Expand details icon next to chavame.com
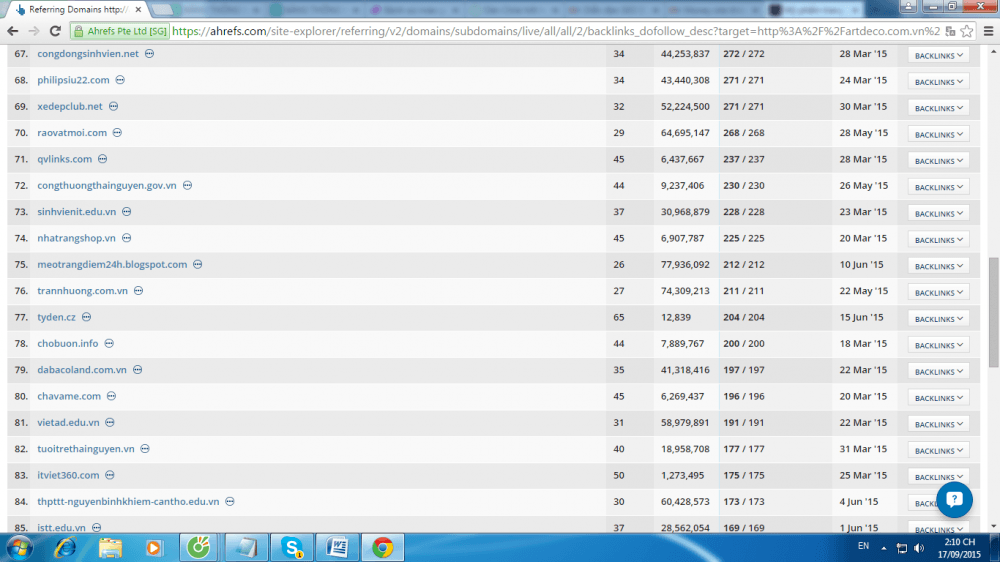This screenshot has width=1000, height=562. 112,396
